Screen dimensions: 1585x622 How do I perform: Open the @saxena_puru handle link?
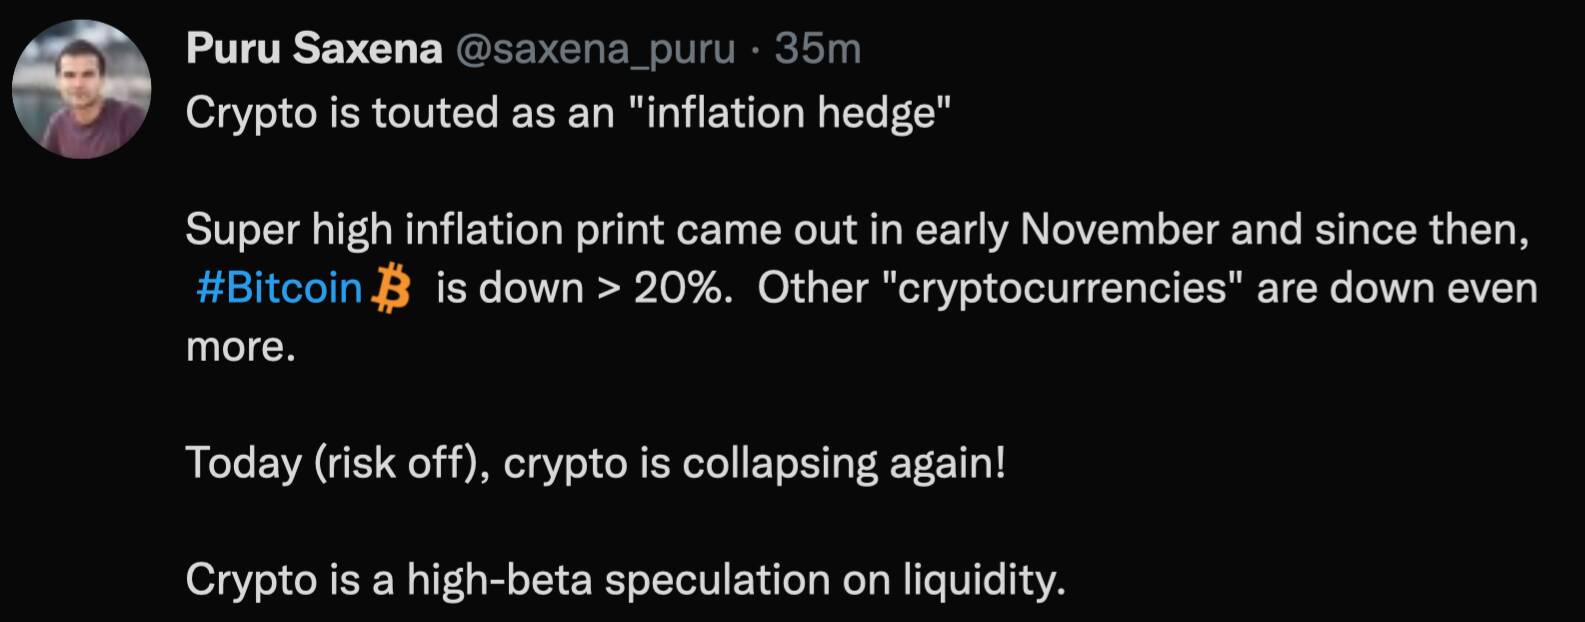tap(596, 49)
